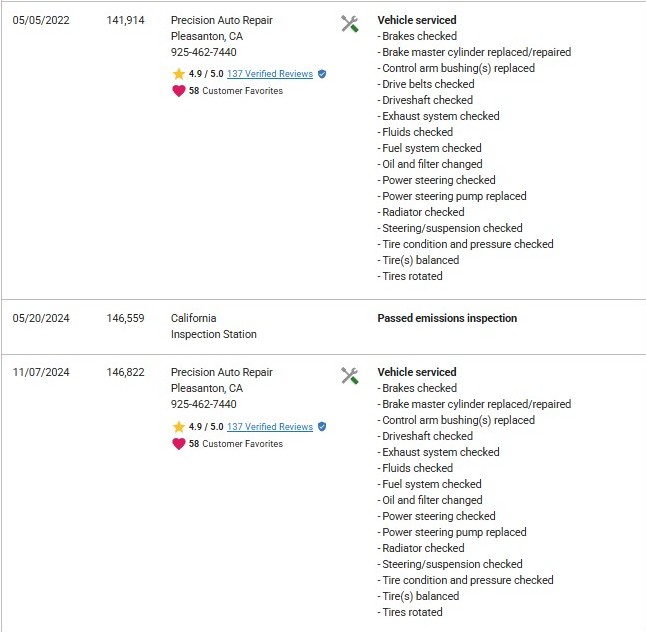Viewport: 646px width, 632px height.
Task: Click the Passed emissions inspection text
Action: coord(447,318)
